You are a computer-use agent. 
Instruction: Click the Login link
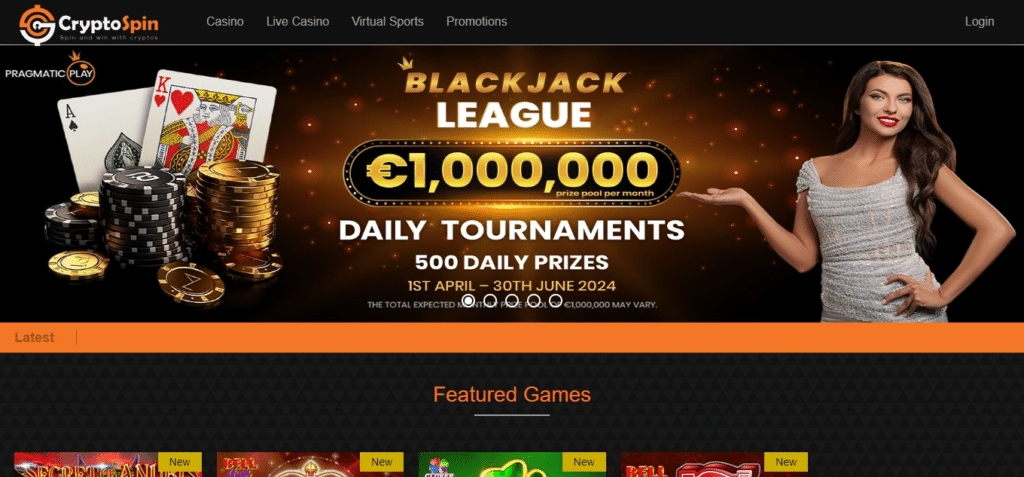979,22
